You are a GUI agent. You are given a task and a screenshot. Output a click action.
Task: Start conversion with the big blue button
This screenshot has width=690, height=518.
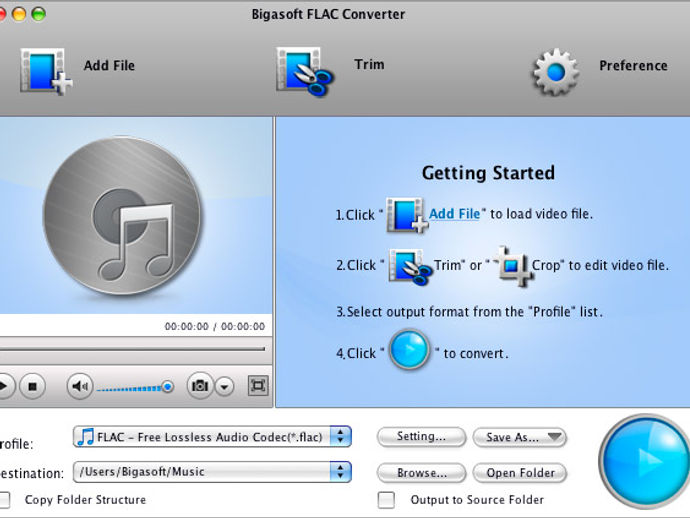pos(645,460)
